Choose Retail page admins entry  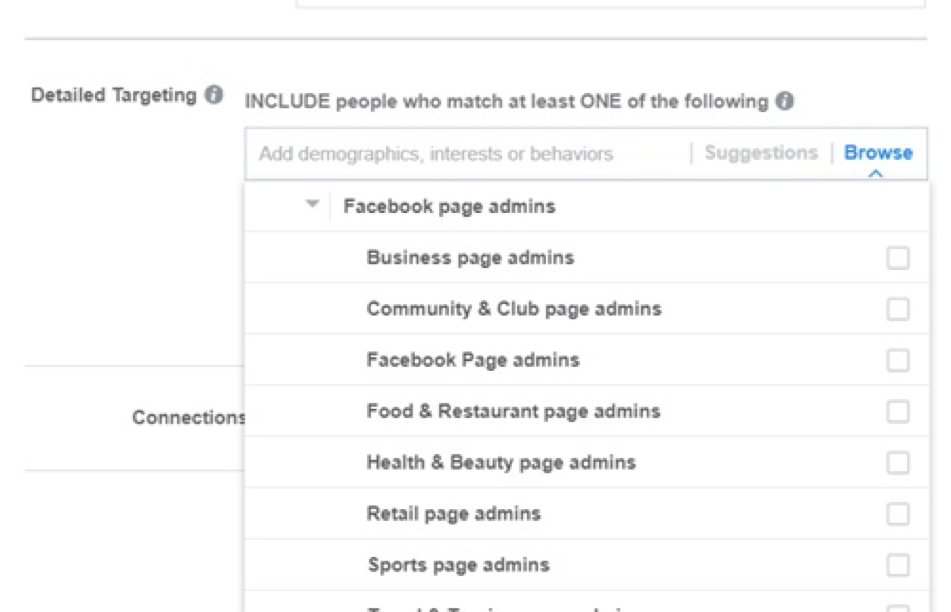586,514
